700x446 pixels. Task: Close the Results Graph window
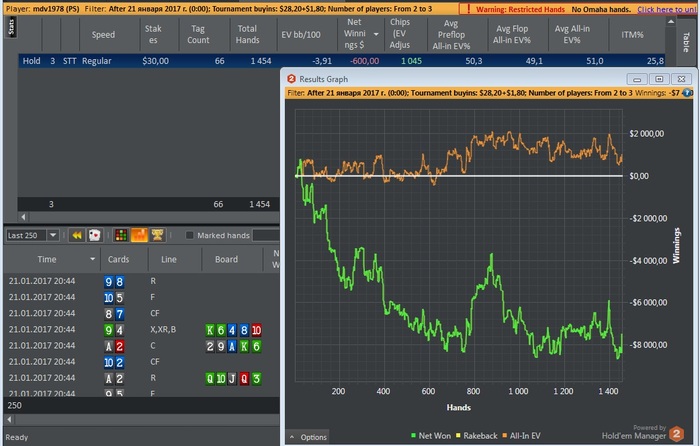(681, 79)
